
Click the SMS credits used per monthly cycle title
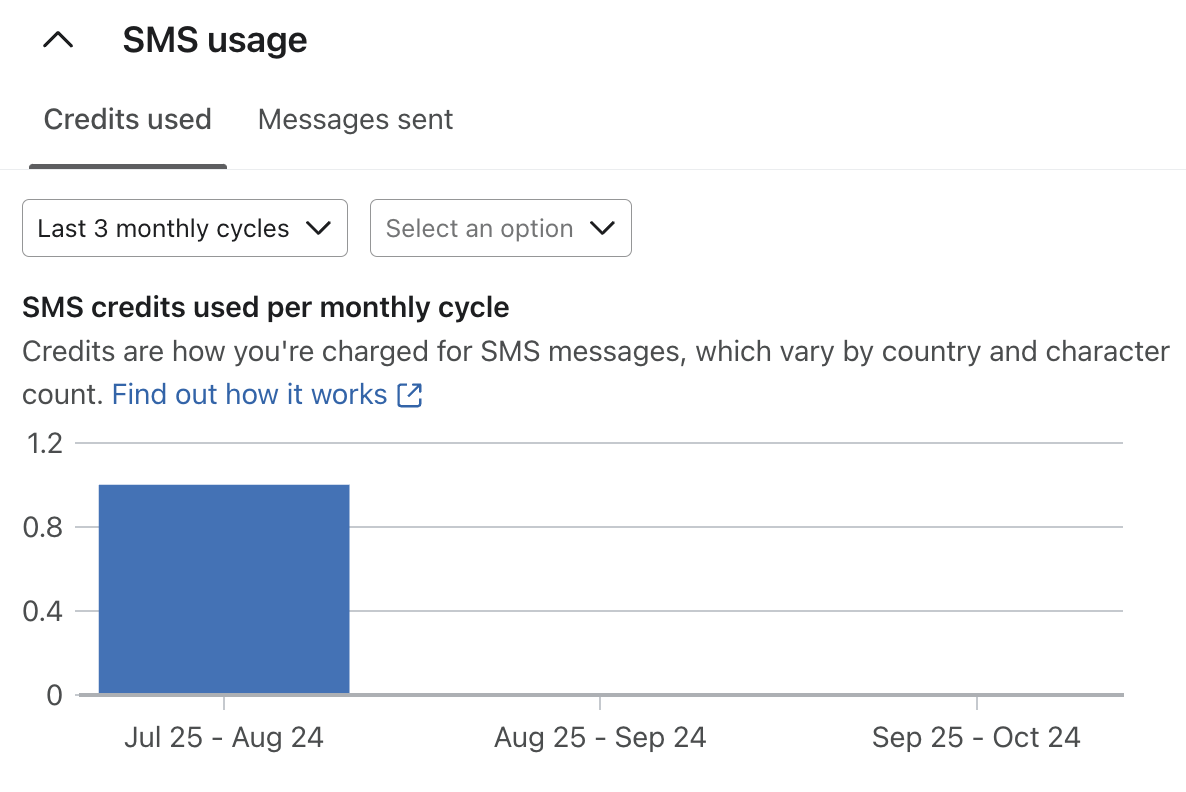265,307
